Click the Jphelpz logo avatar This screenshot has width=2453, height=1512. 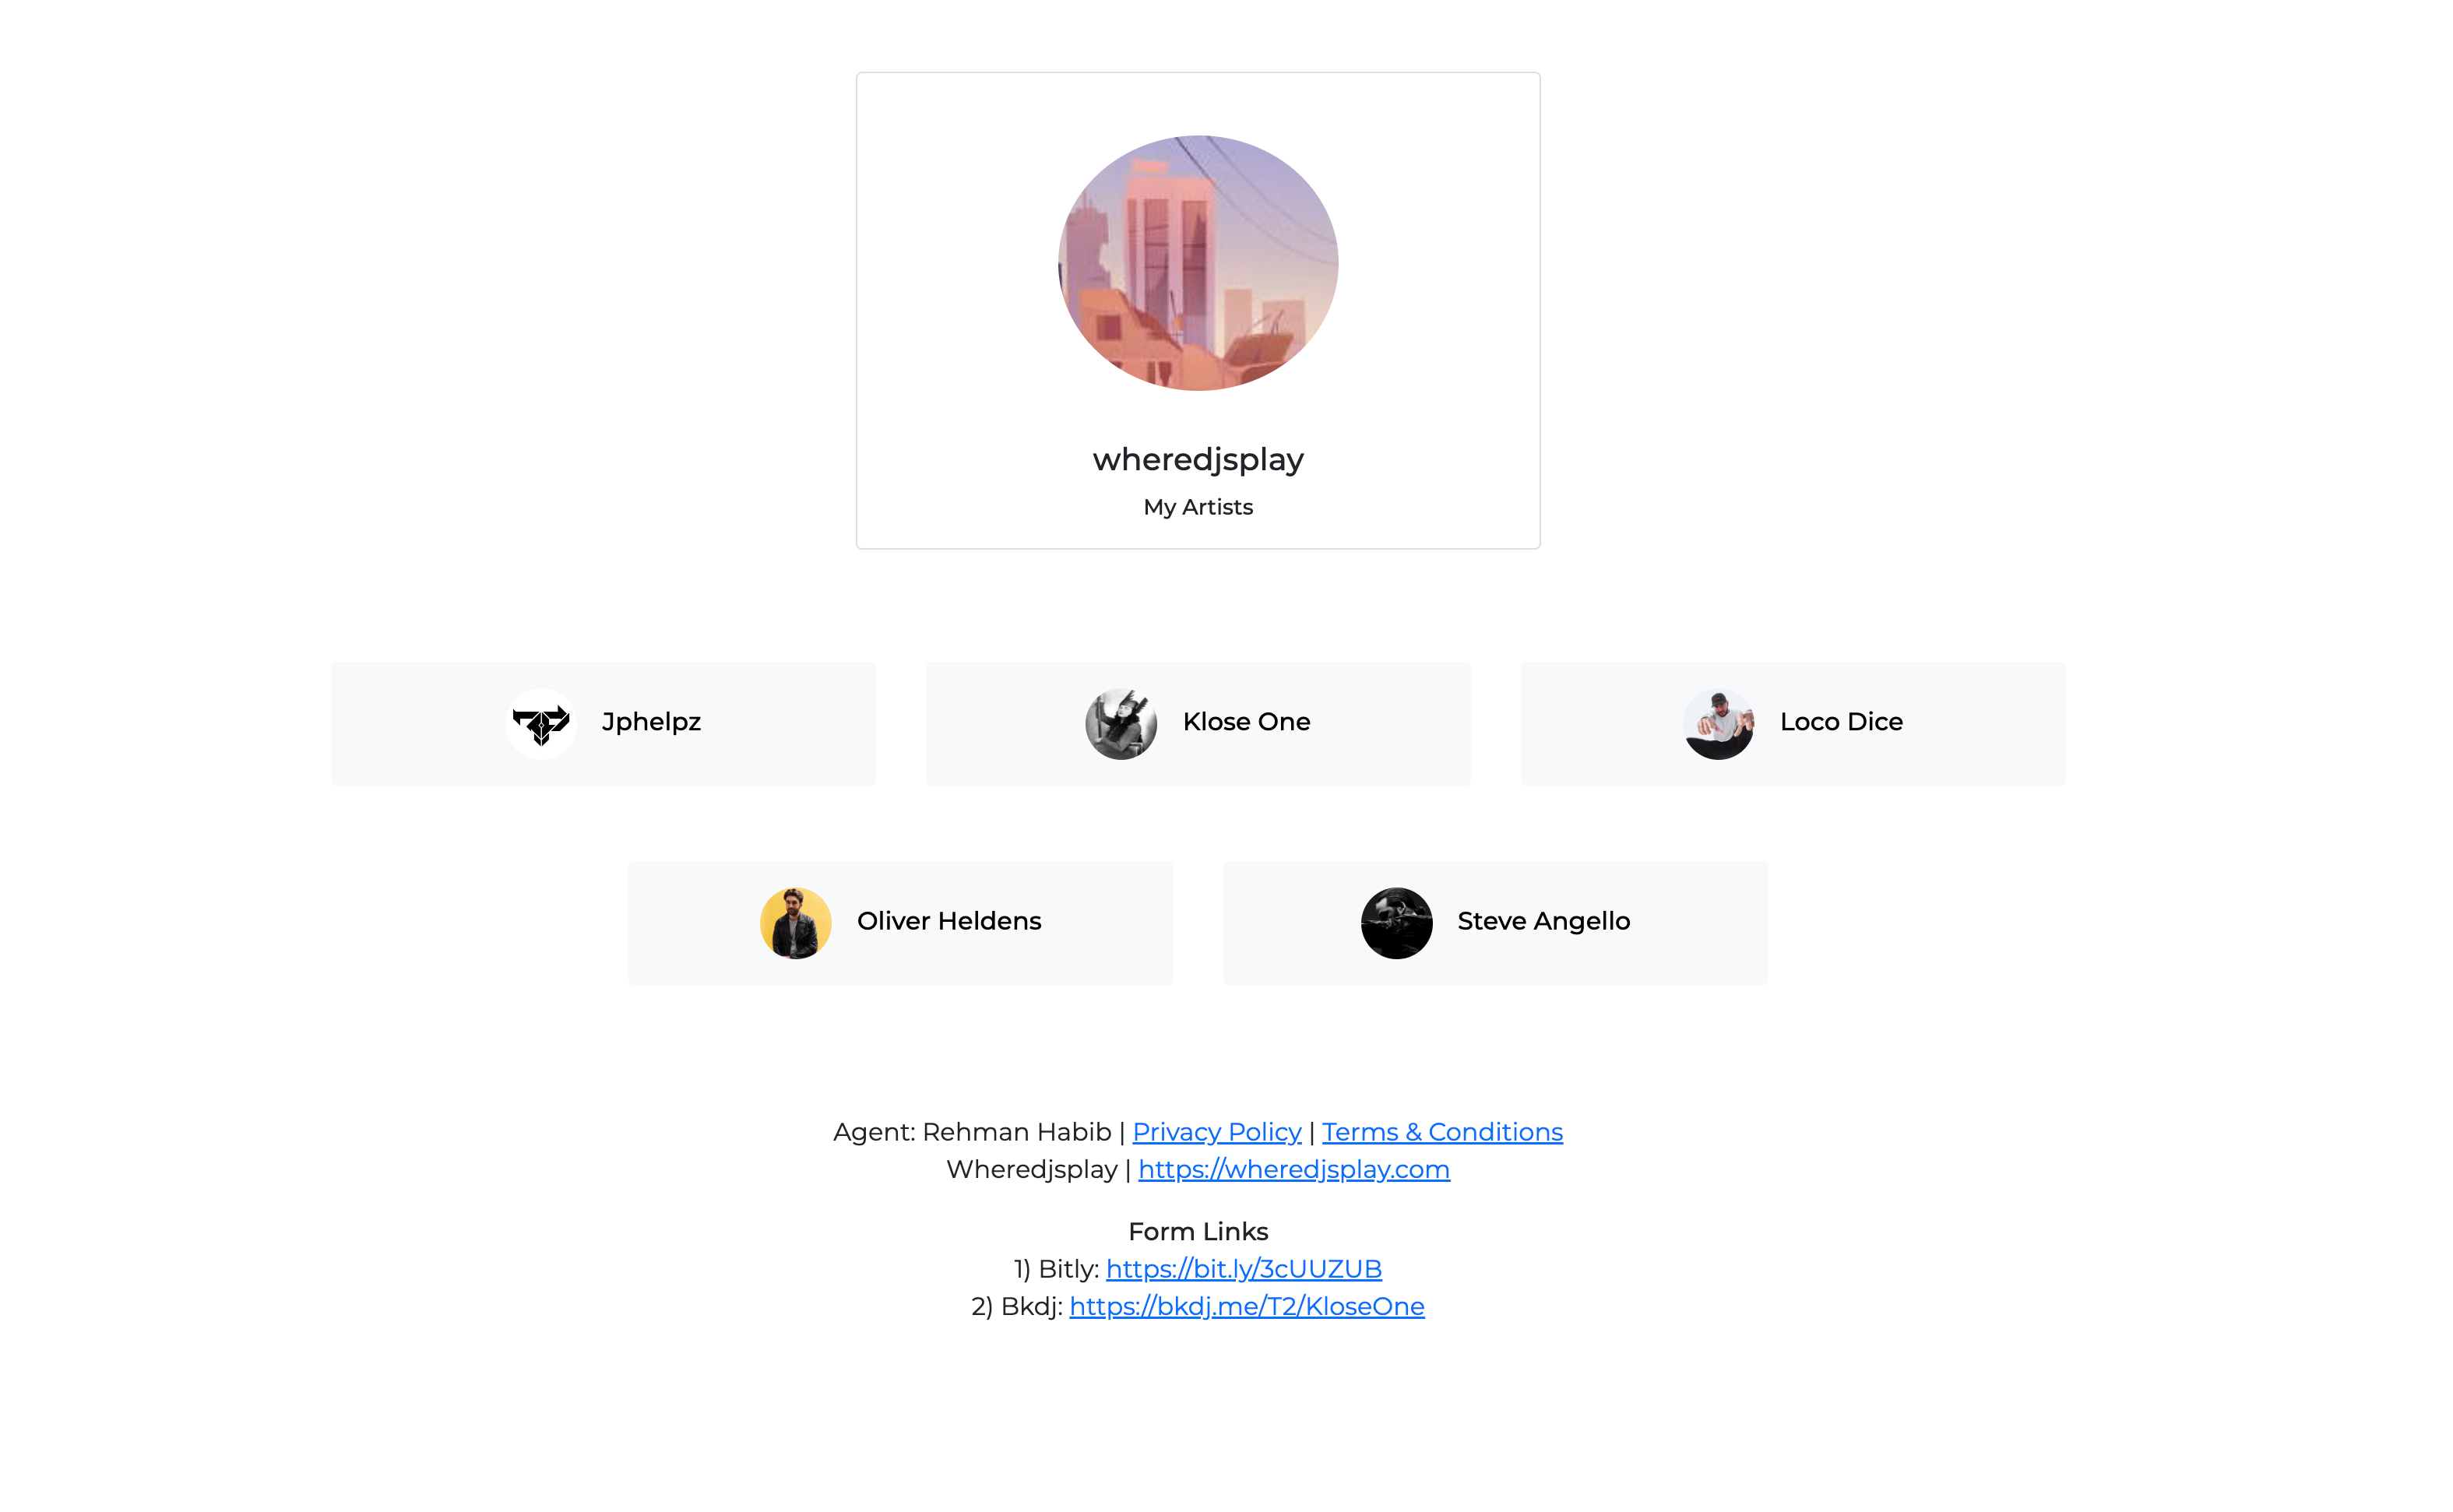tap(541, 724)
